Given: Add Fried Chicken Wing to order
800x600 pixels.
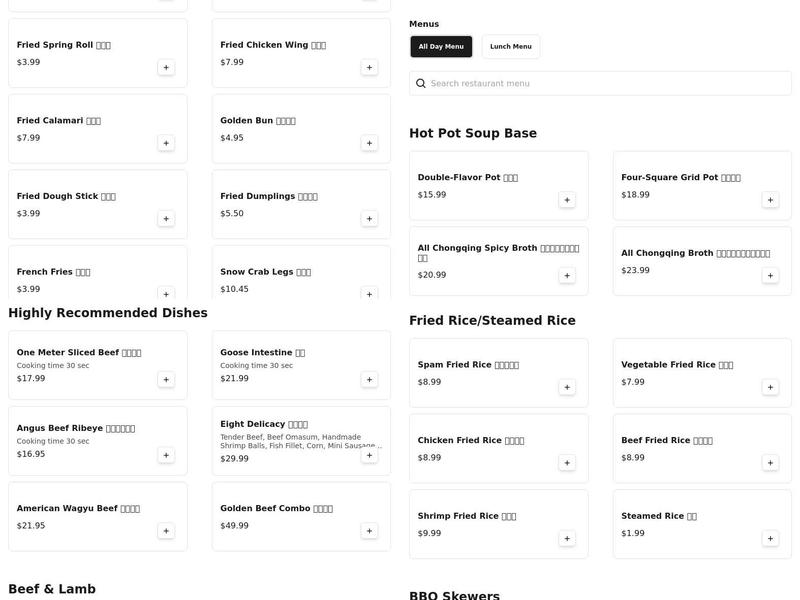Looking at the screenshot, I should (370, 67).
